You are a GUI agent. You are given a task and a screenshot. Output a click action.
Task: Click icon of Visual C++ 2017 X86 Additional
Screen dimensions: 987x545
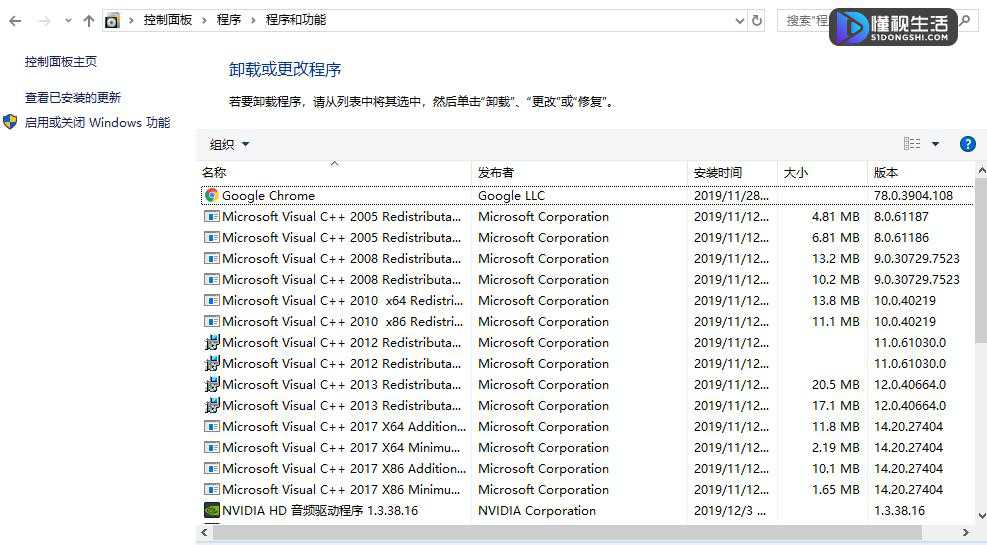tap(212, 468)
